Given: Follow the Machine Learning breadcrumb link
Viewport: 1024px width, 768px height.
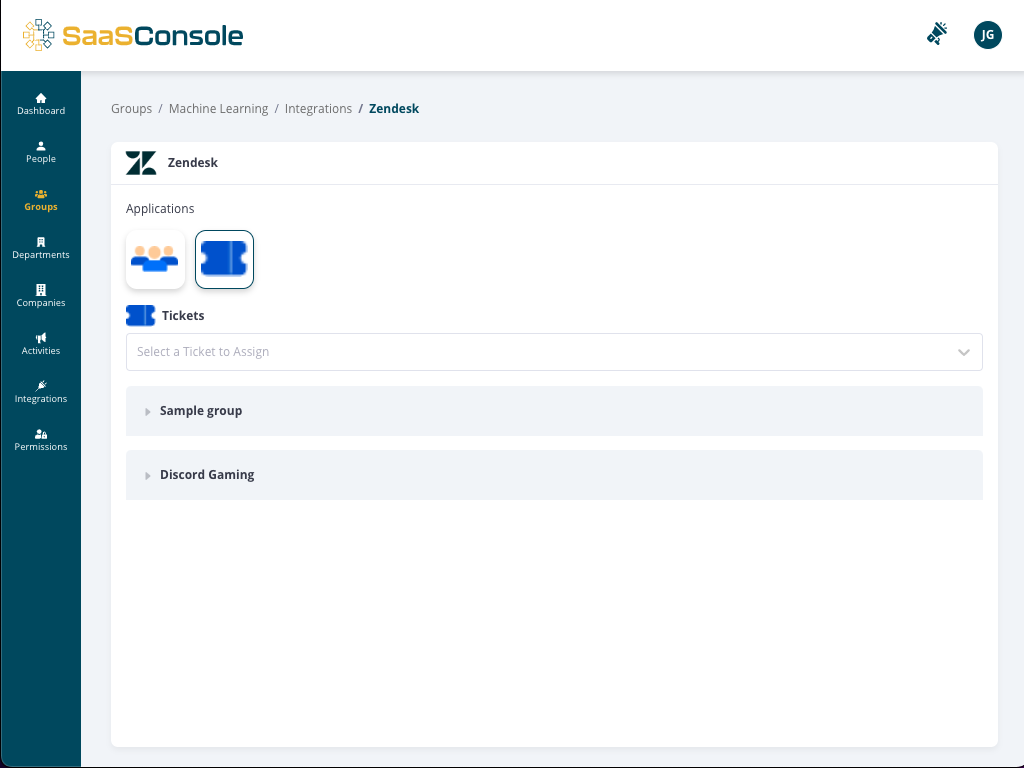Looking at the screenshot, I should click(218, 108).
